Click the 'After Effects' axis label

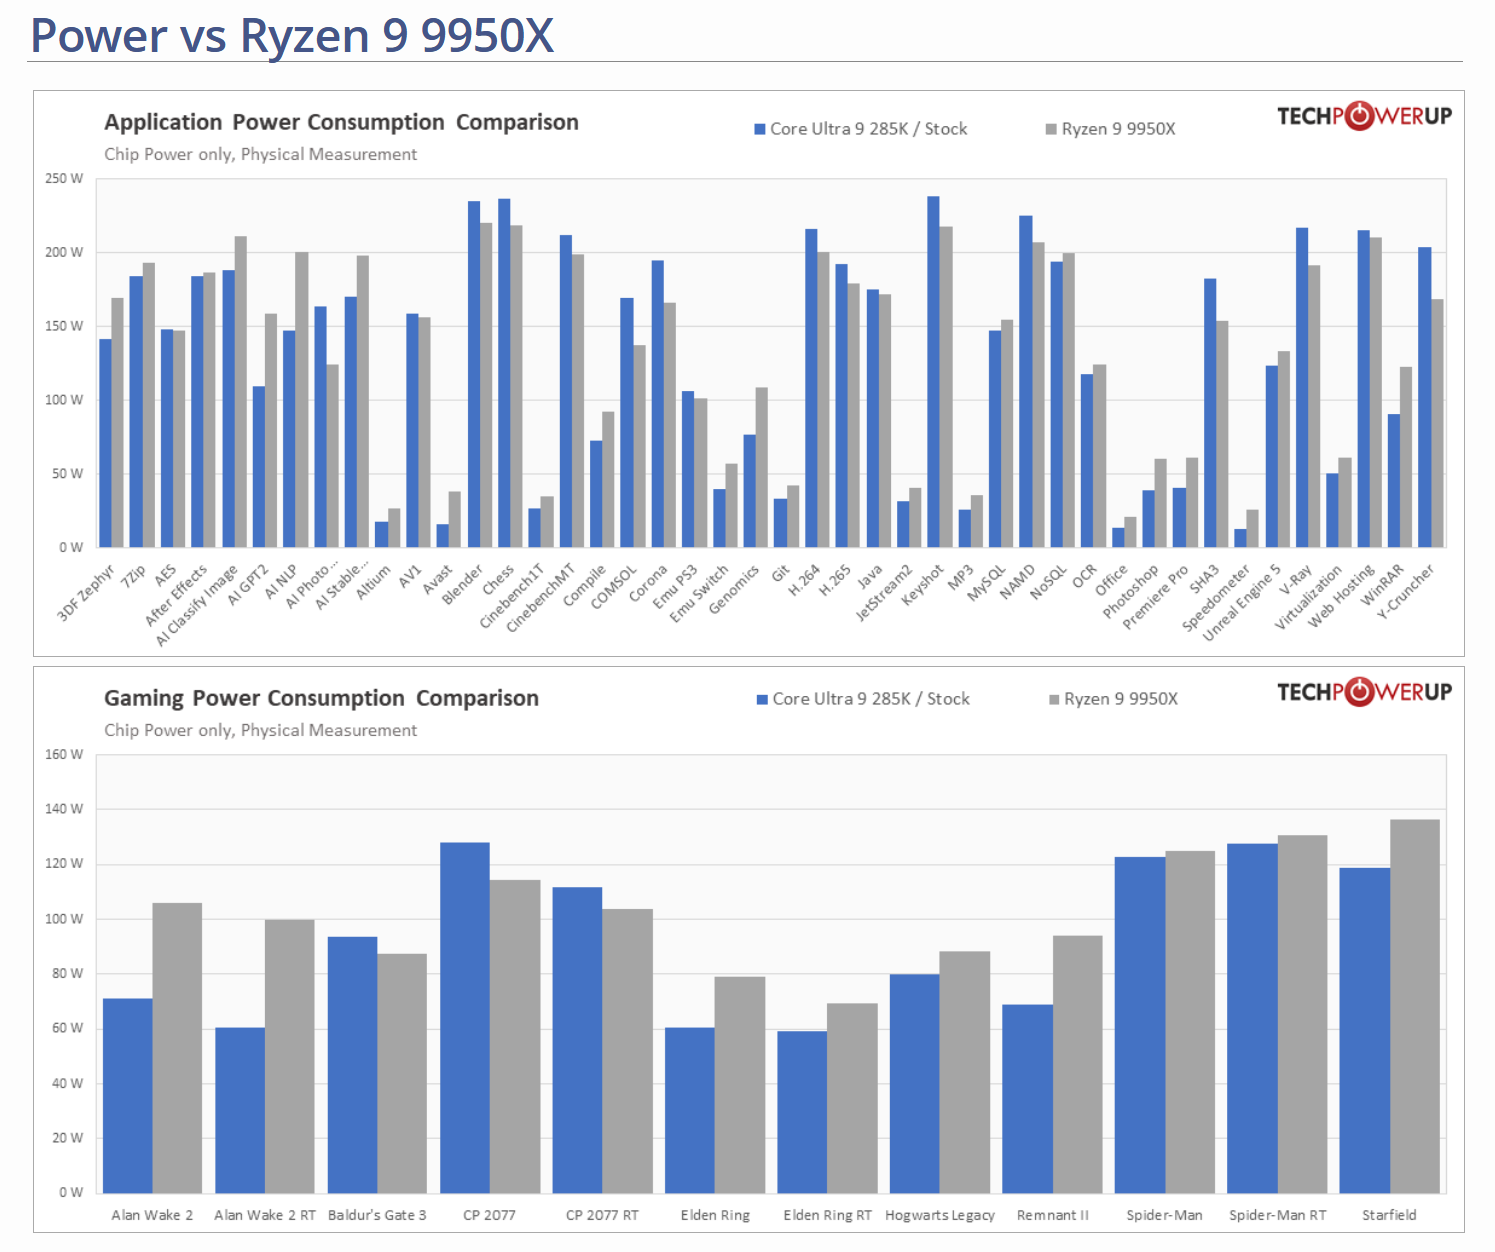point(176,596)
